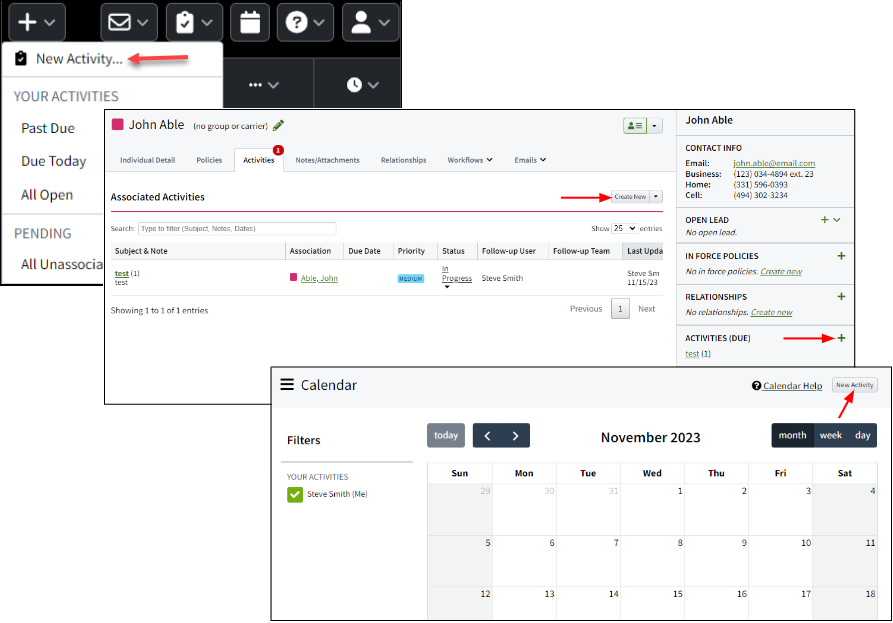
Task: Select page 1 in pagination
Action: [620, 309]
